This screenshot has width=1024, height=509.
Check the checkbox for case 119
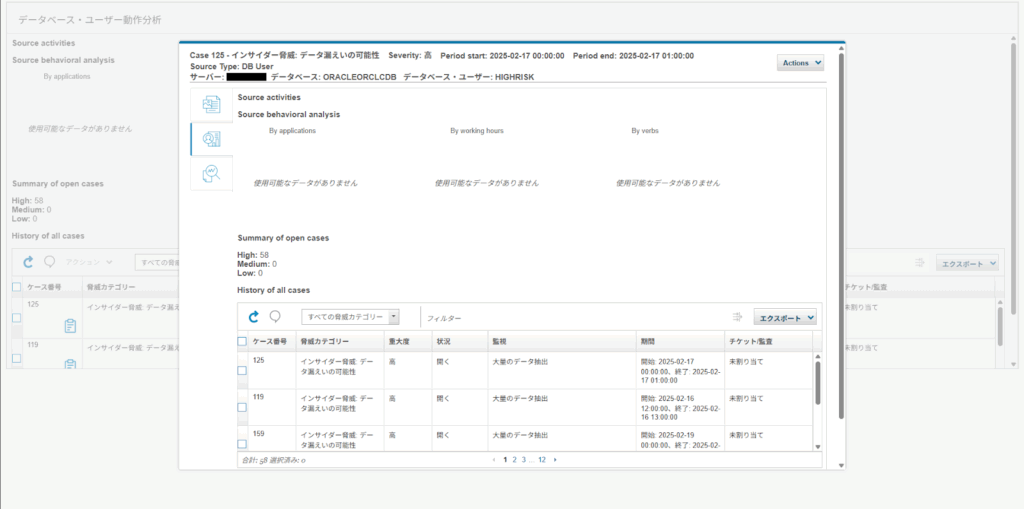pyautogui.click(x=242, y=407)
